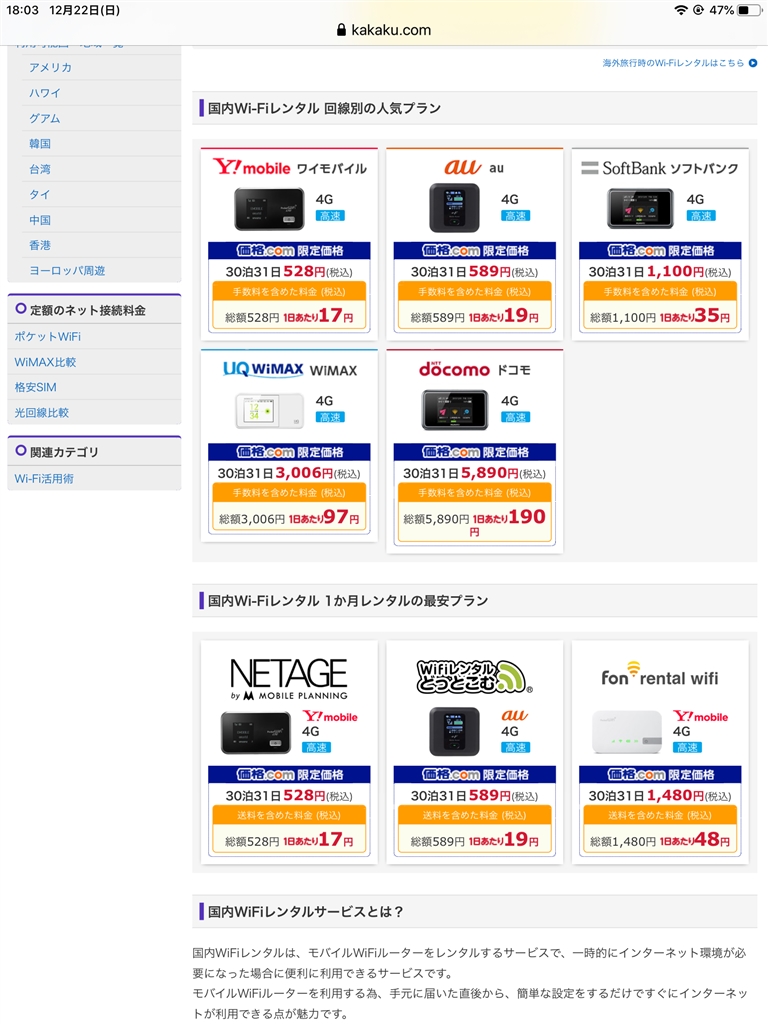768x1024 pixels.
Task: Select the docomo 総額5,890円 price box
Action: pos(474,522)
